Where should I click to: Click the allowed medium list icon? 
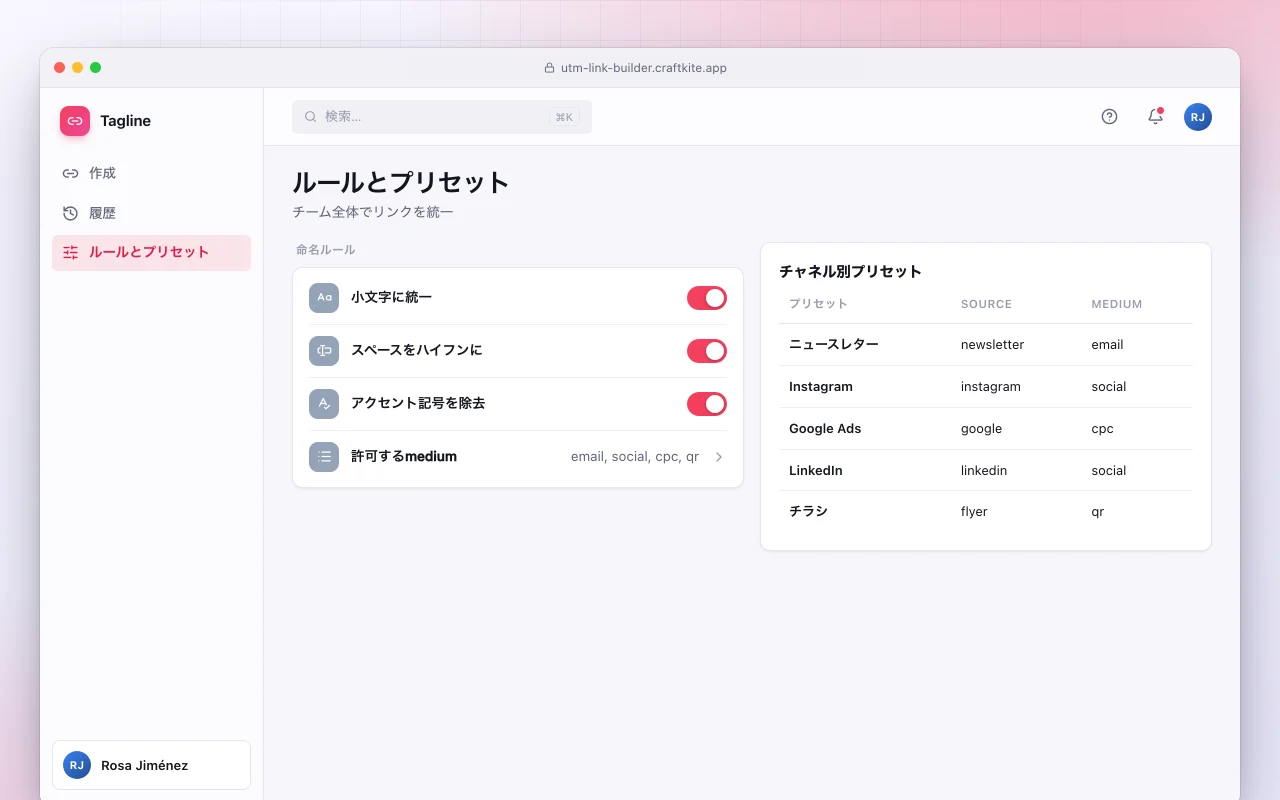click(324, 457)
